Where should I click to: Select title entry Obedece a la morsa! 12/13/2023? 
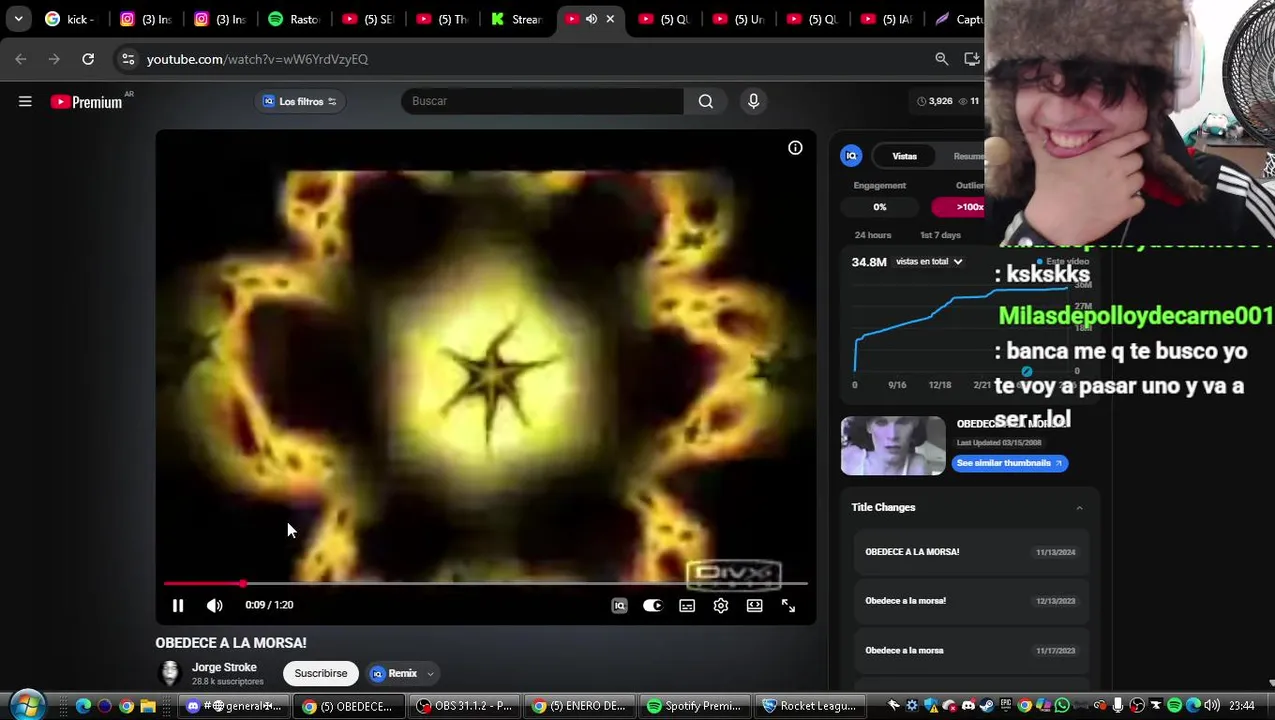tap(970, 601)
